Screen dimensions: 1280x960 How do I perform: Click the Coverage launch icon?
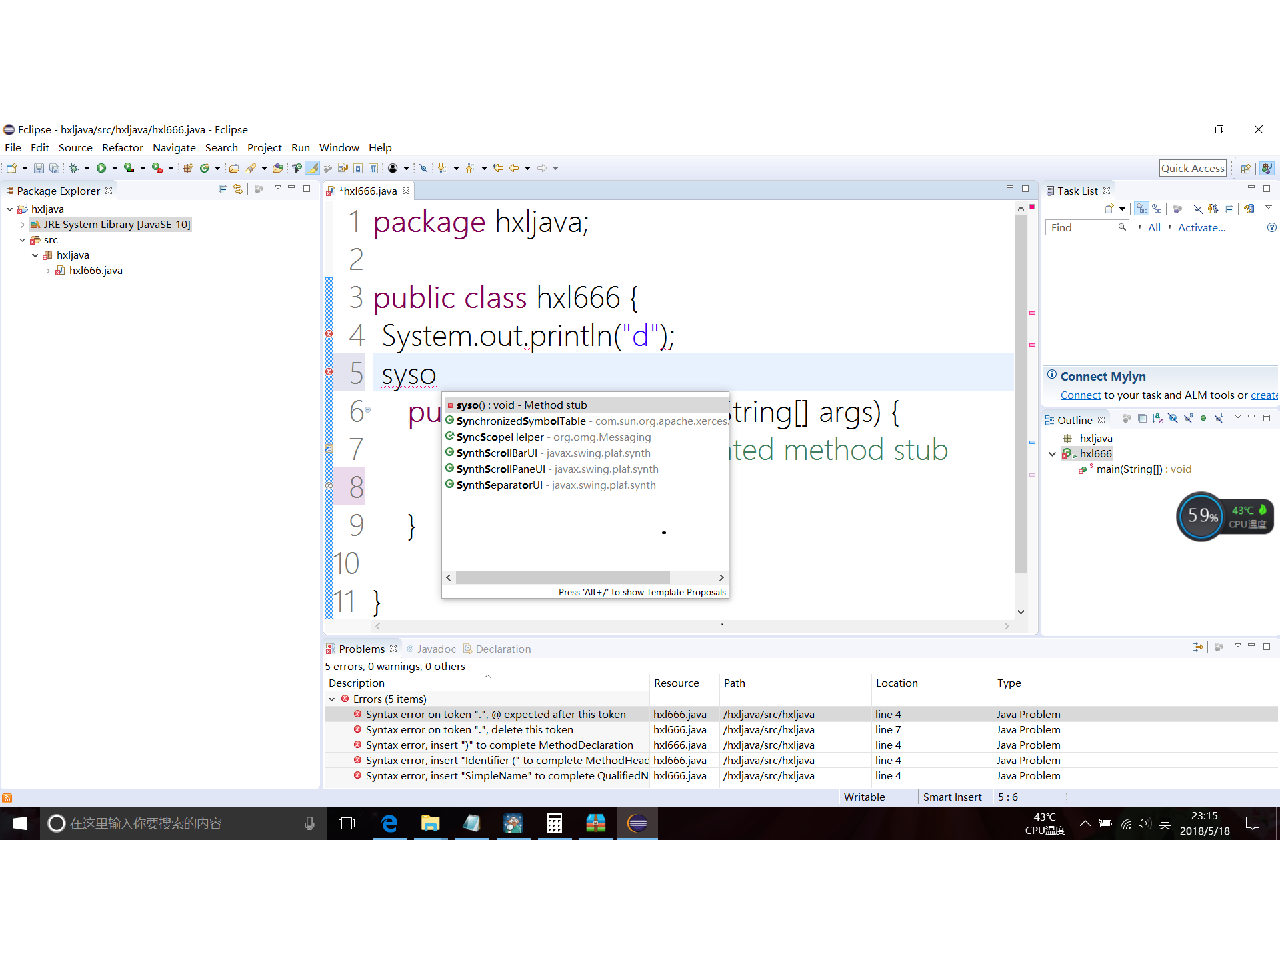129,168
